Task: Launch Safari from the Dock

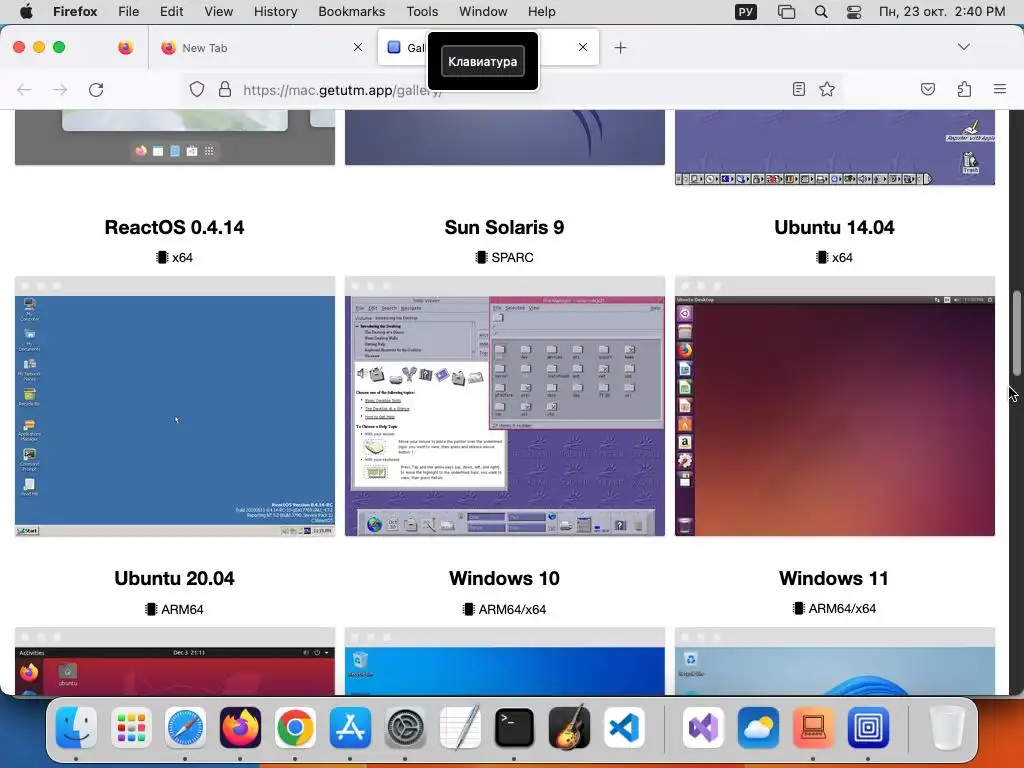Action: click(x=185, y=727)
